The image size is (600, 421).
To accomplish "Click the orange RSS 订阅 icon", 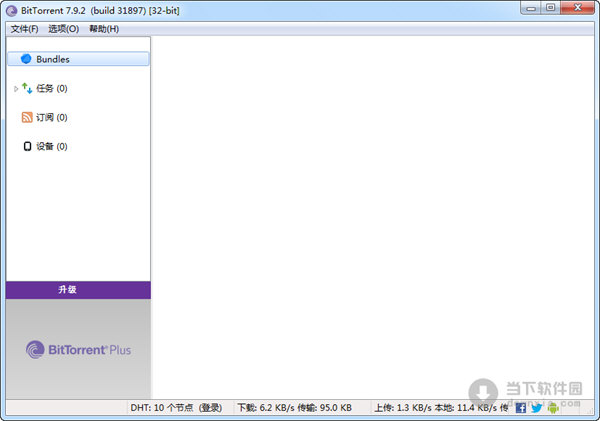I will (x=27, y=117).
